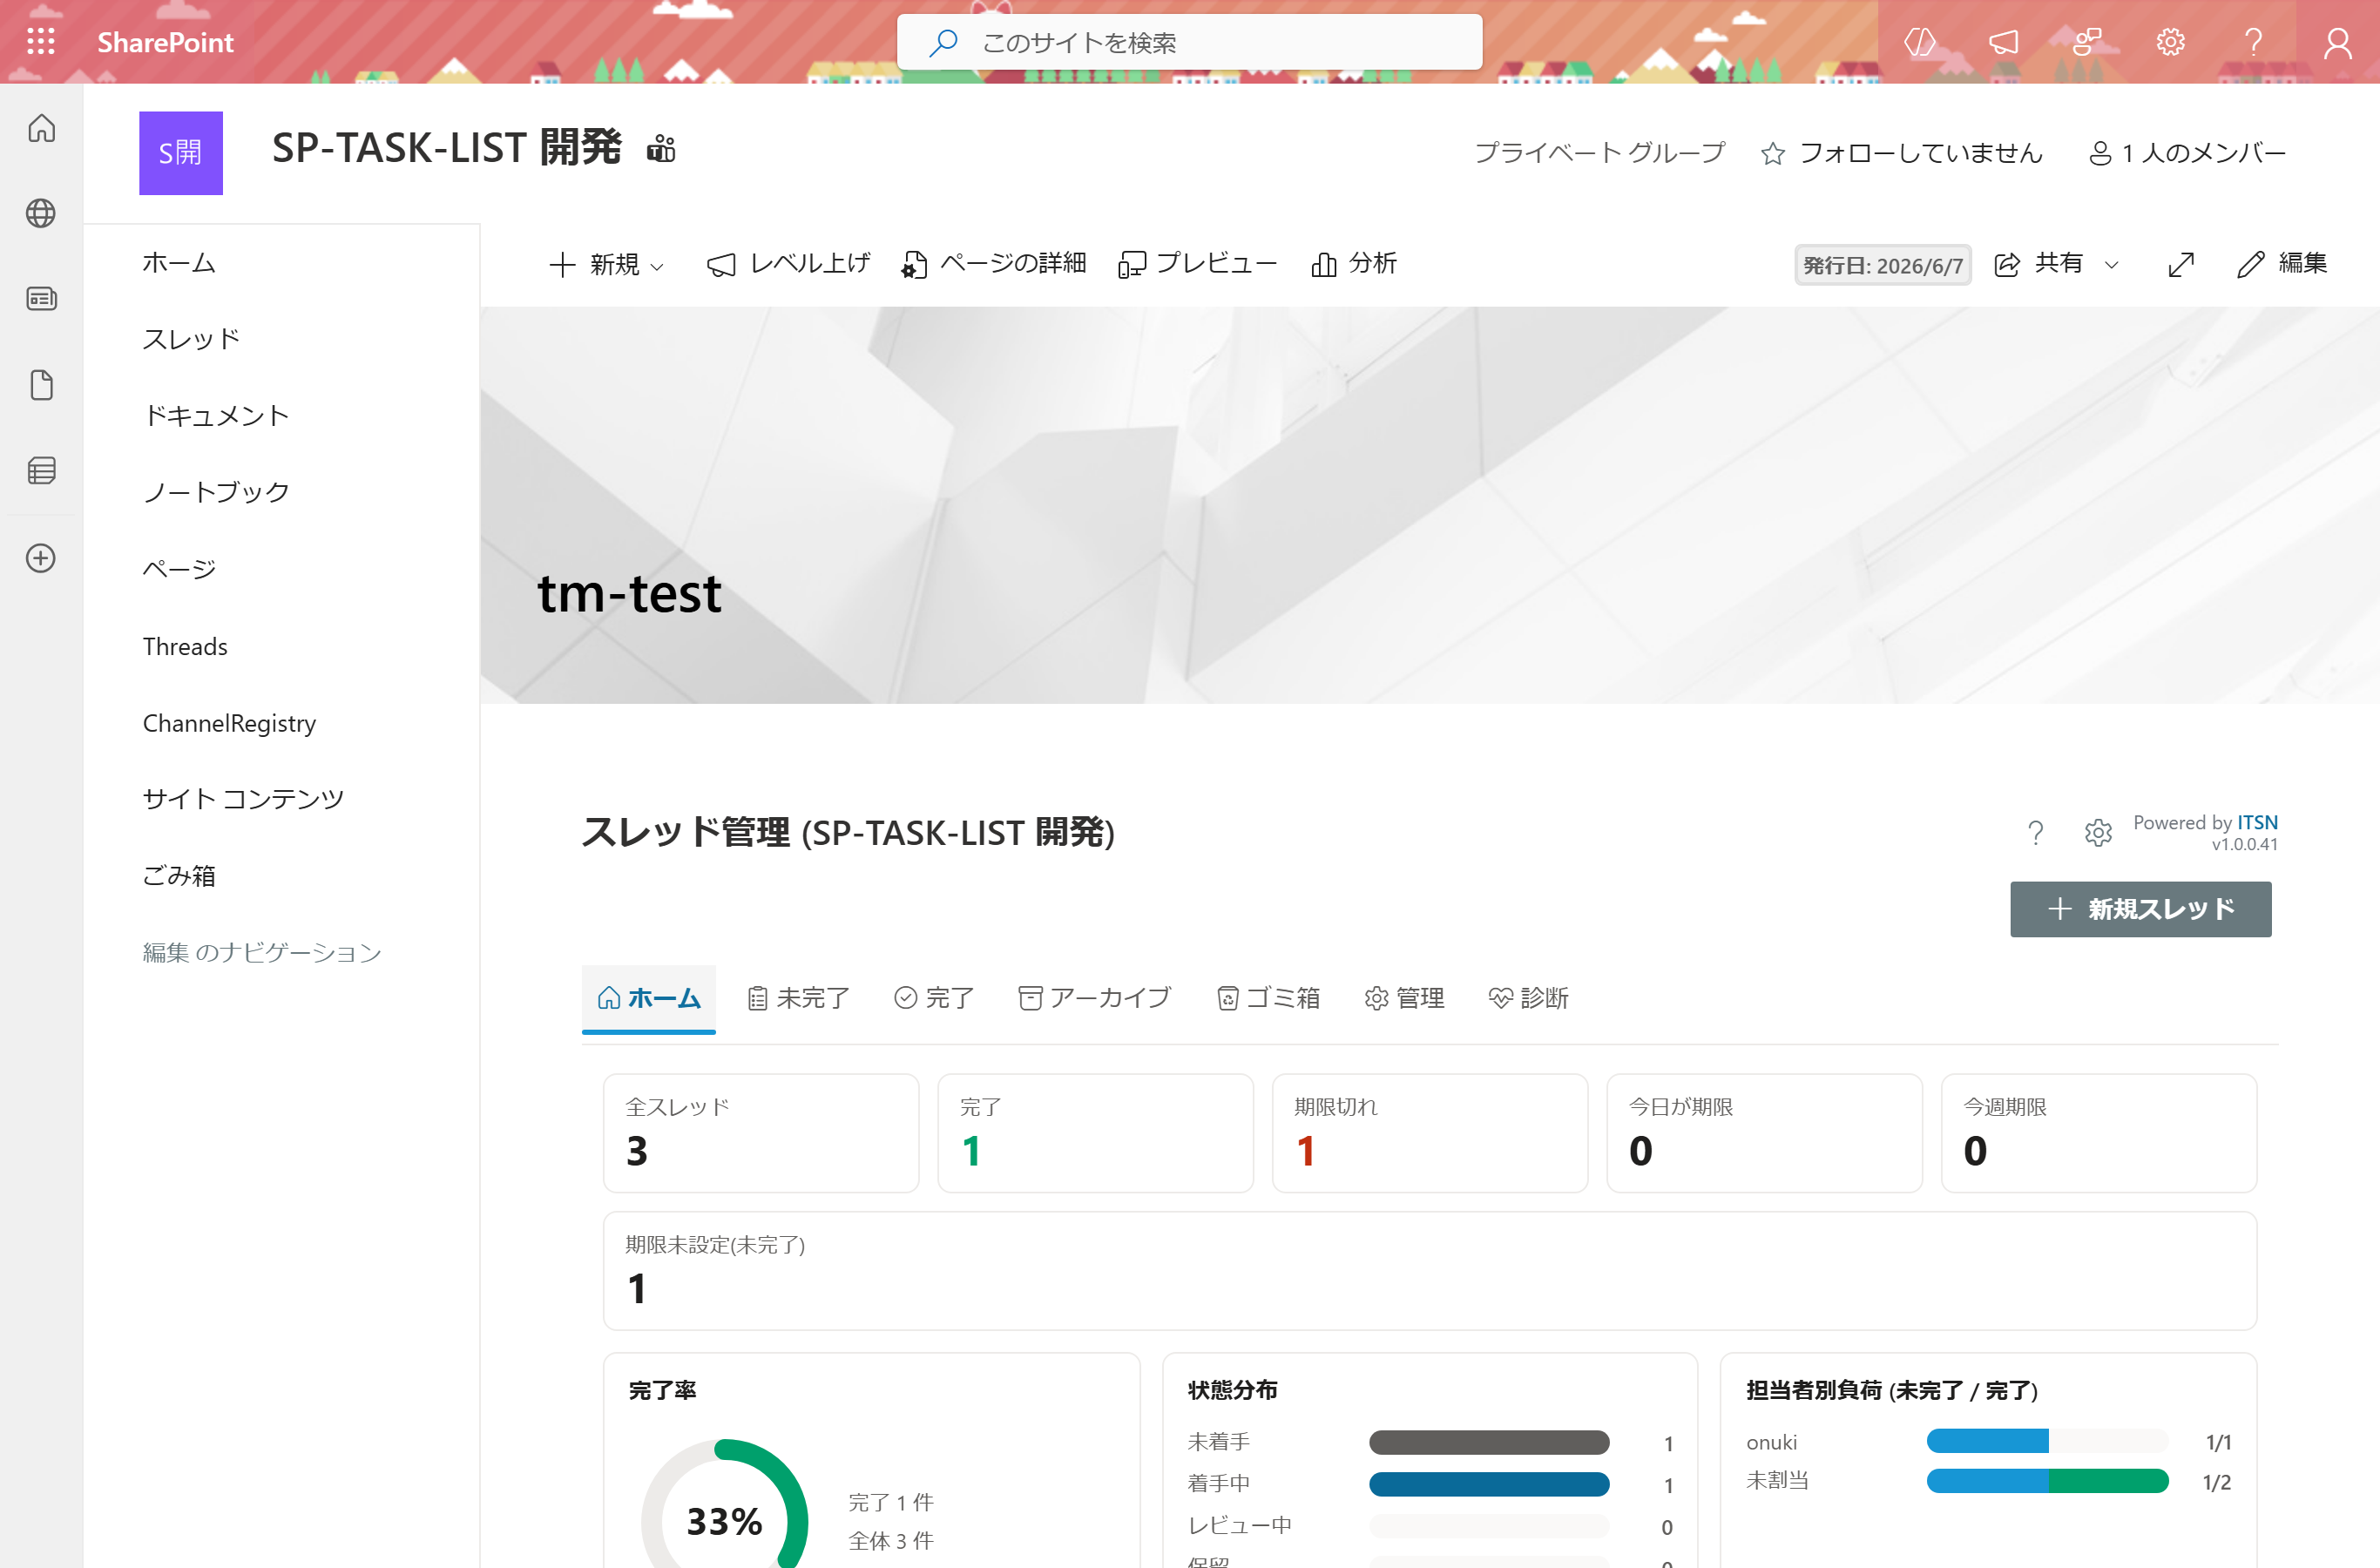2380x1568 pixels.
Task: Switch to the 管理 tab
Action: [1404, 998]
